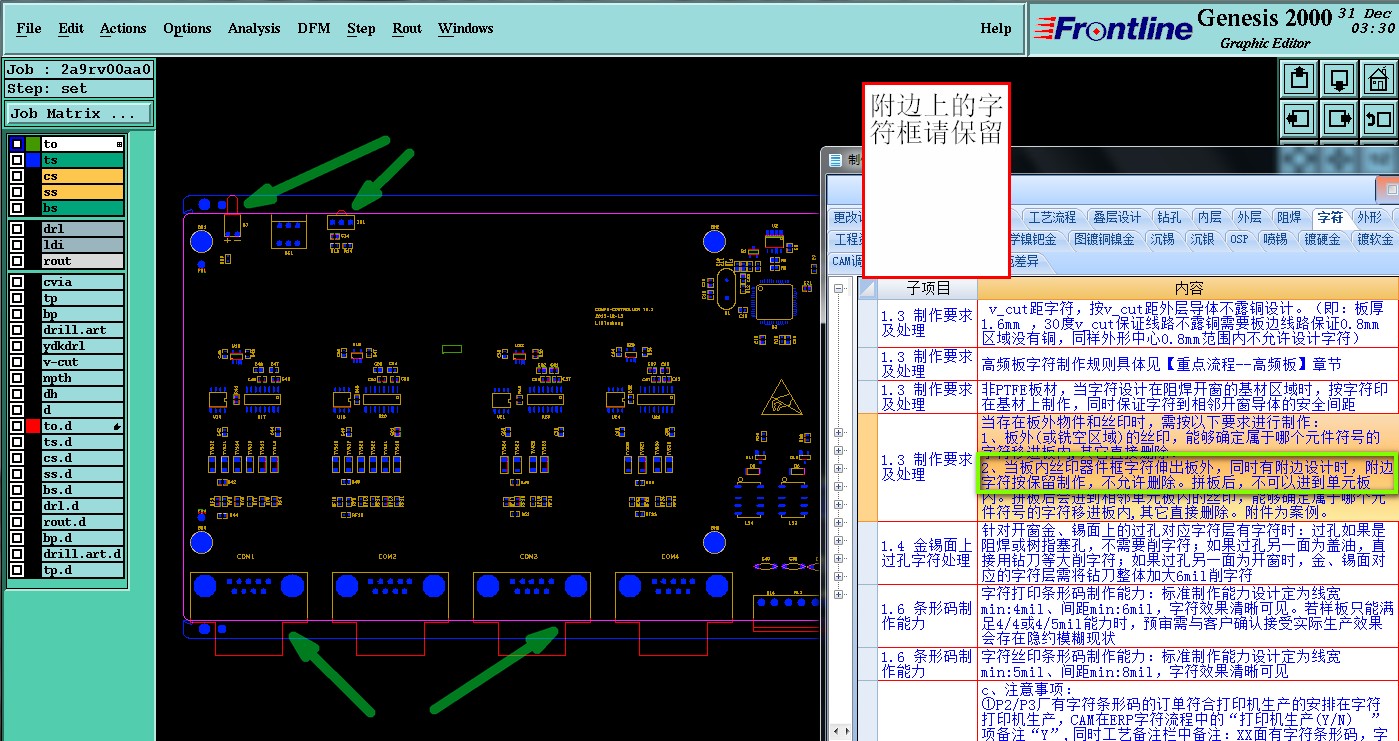Screen dimensions: 1399x741
Task: Switch to the 沉锡 tab
Action: click(1162, 239)
